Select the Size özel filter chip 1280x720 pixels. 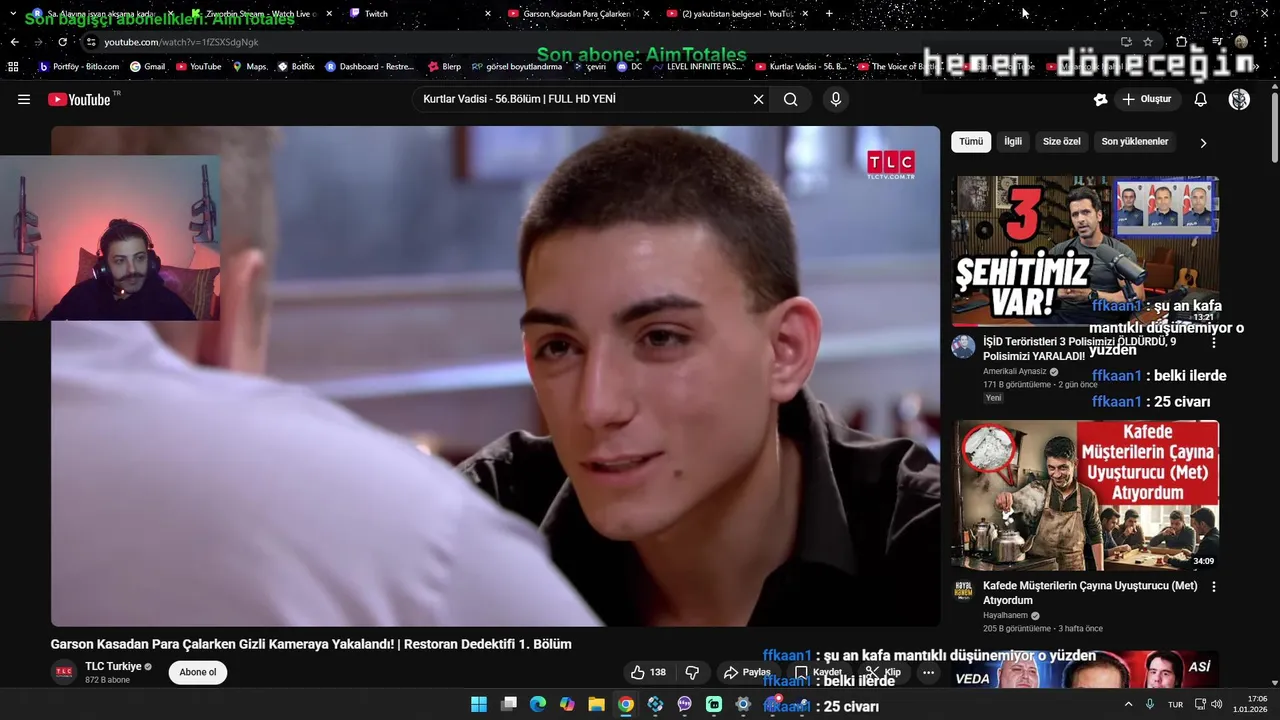coord(1062,142)
